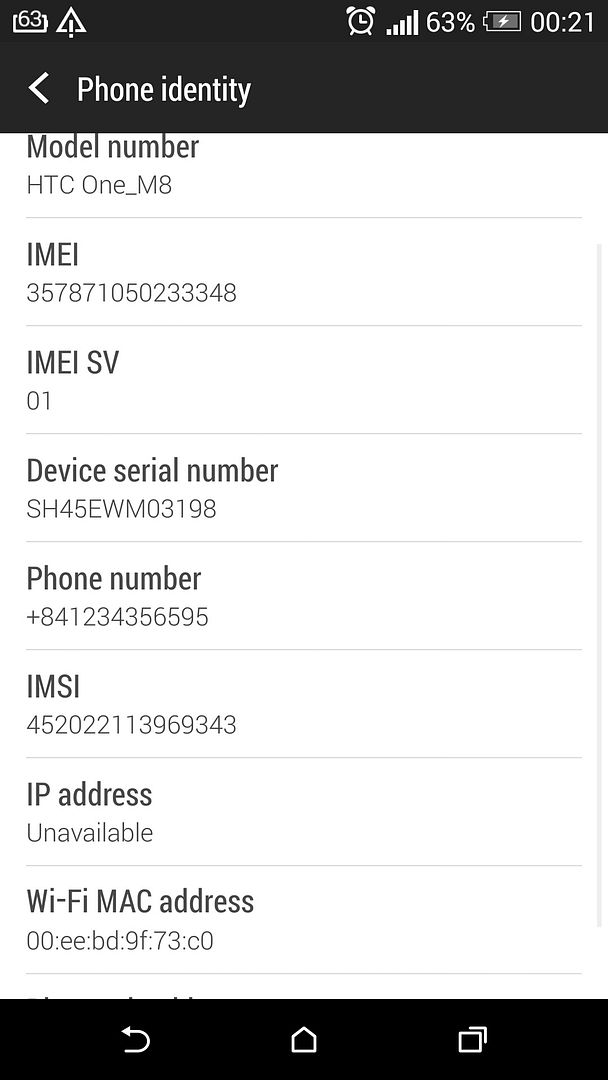608x1080 pixels.
Task: Tap the Back navigation button
Action: [x=136, y=1040]
